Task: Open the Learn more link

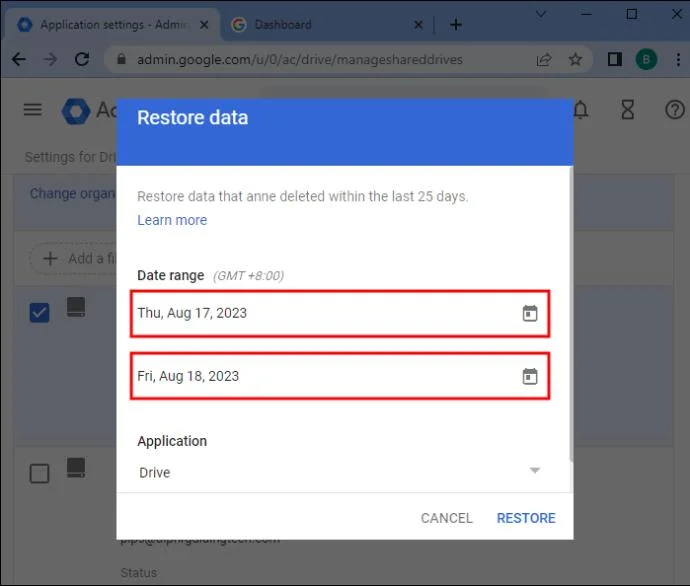Action: pyautogui.click(x=172, y=220)
